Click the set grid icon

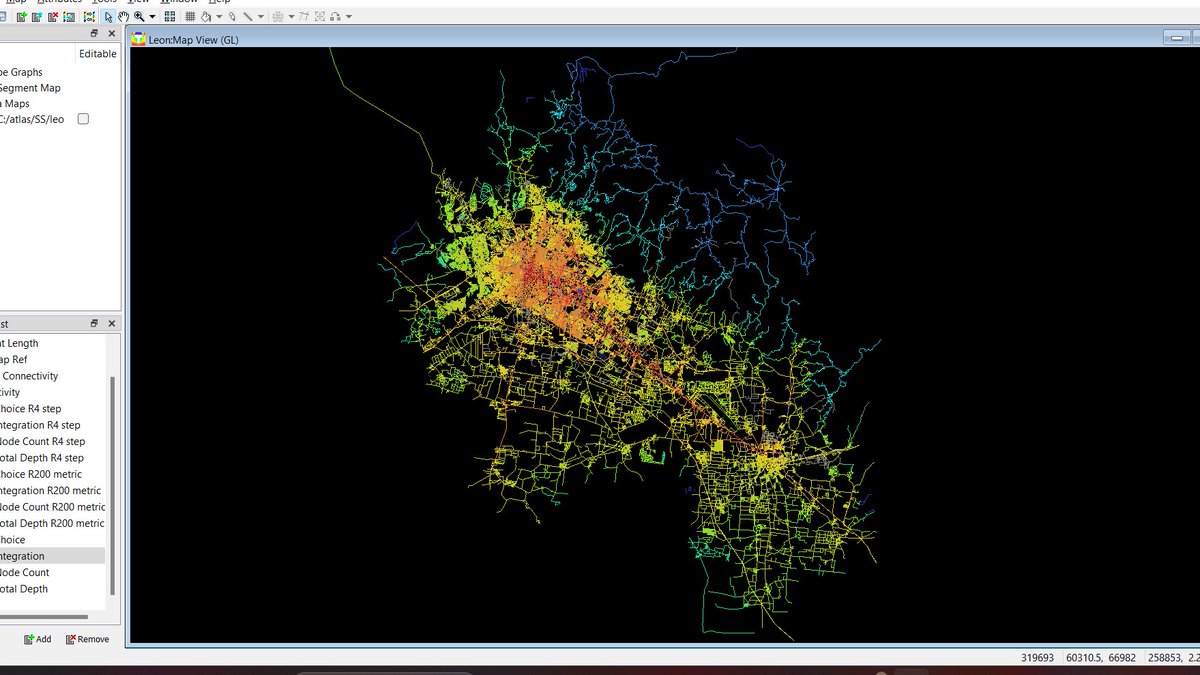[x=190, y=17]
